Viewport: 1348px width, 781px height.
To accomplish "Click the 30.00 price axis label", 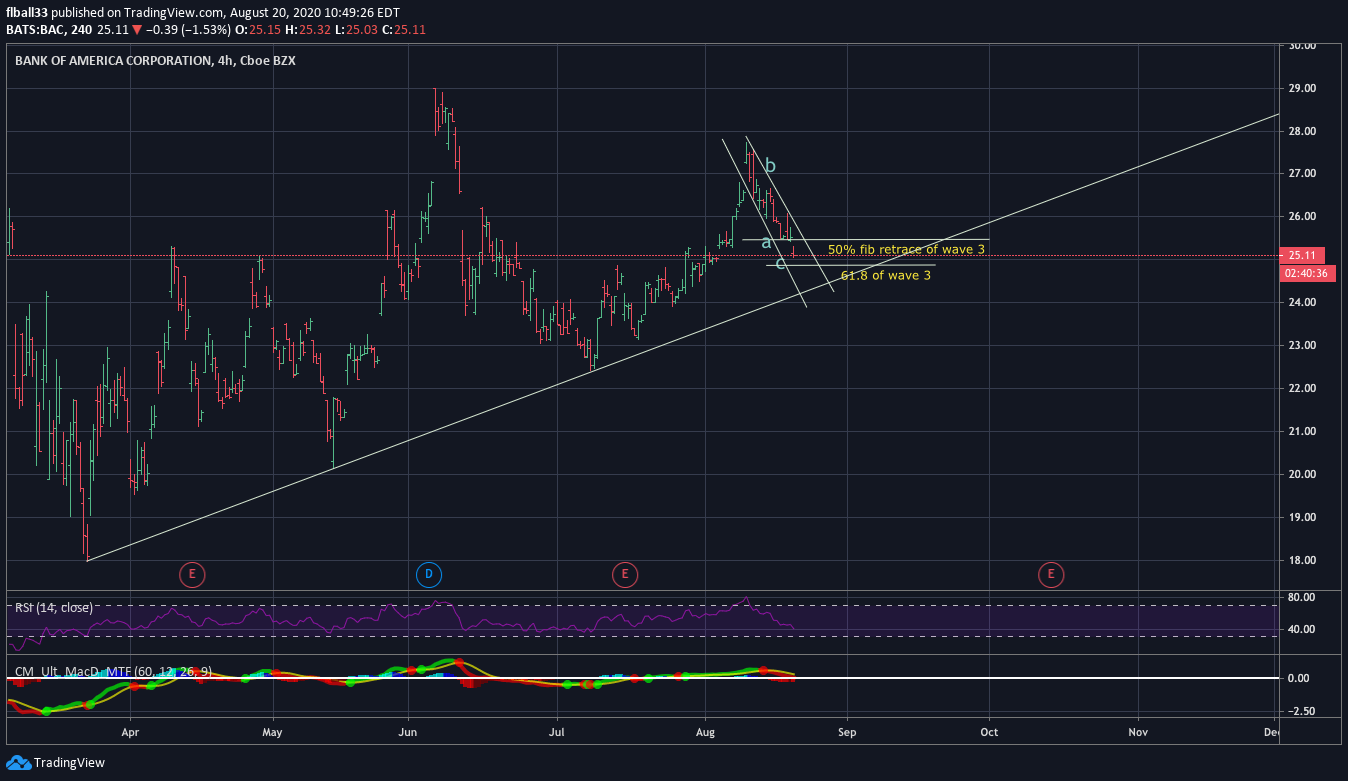I will (1301, 45).
